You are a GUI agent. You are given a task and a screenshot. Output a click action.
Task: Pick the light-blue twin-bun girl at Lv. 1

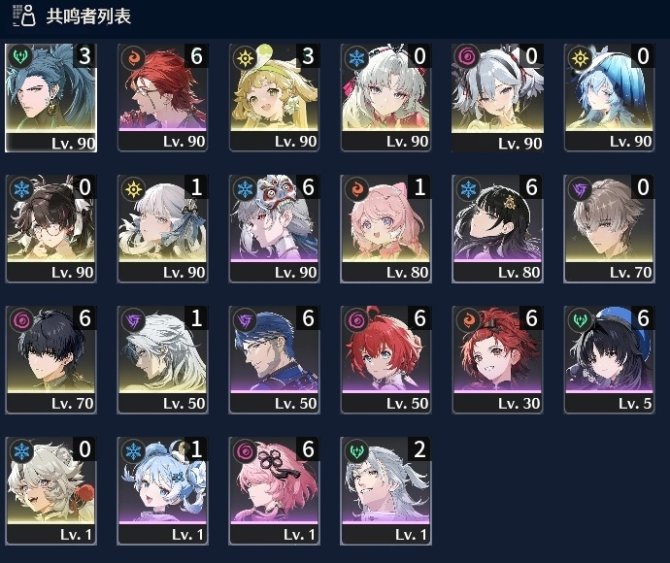162,491
